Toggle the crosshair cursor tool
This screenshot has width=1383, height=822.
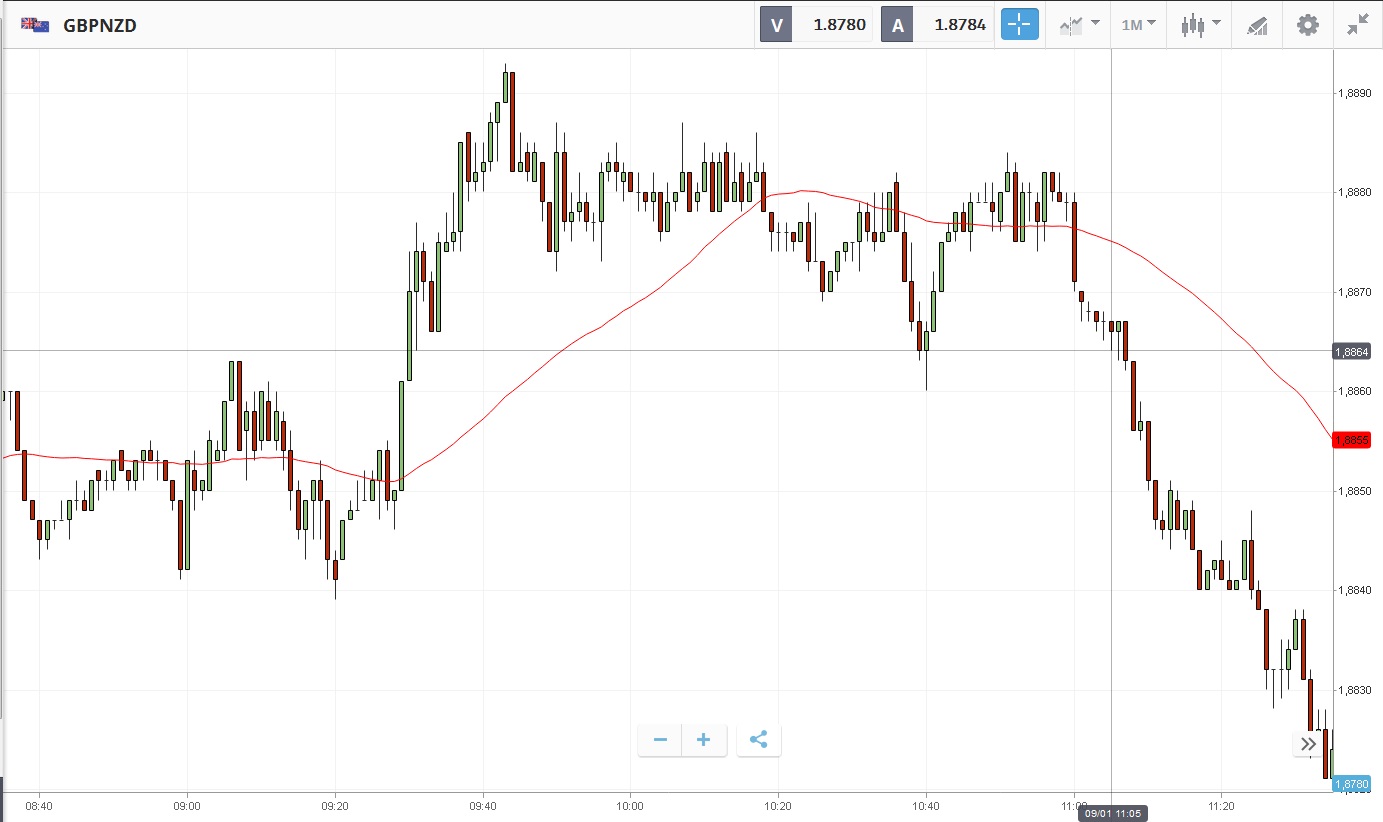pyautogui.click(x=1020, y=25)
